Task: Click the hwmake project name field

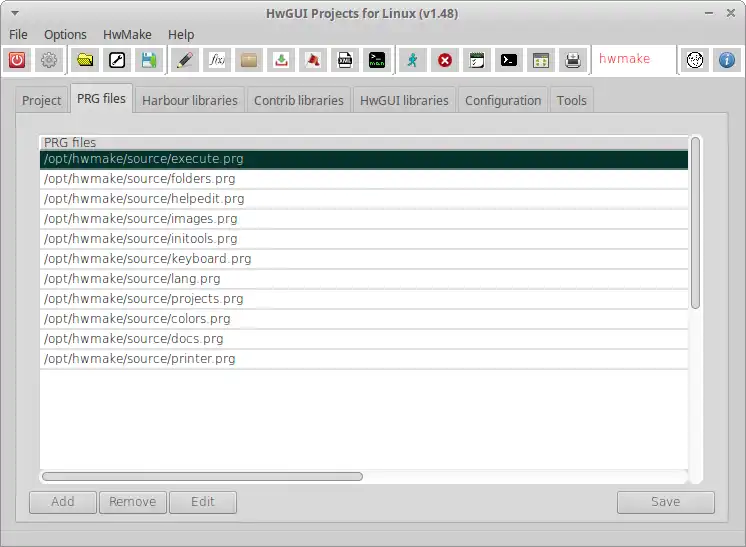Action: tap(634, 59)
